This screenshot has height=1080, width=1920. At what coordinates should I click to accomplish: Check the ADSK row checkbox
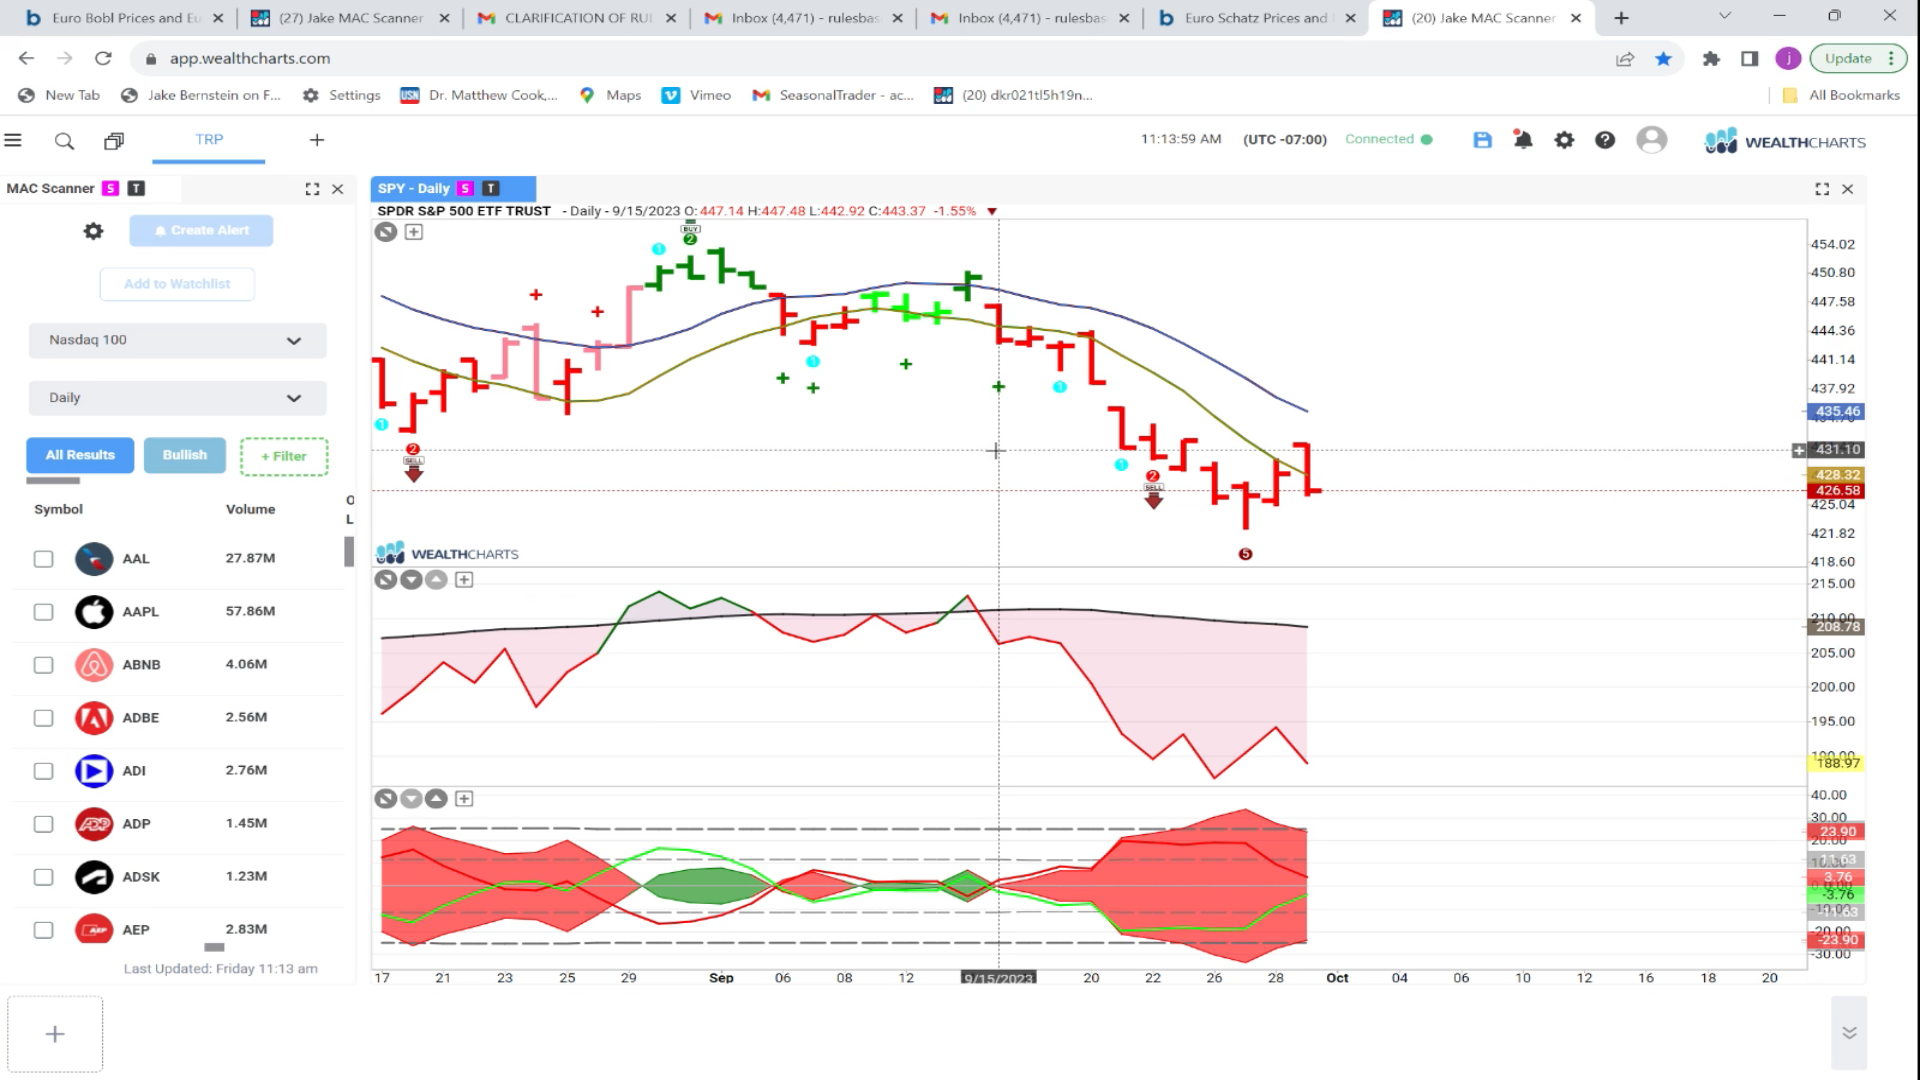[43, 877]
